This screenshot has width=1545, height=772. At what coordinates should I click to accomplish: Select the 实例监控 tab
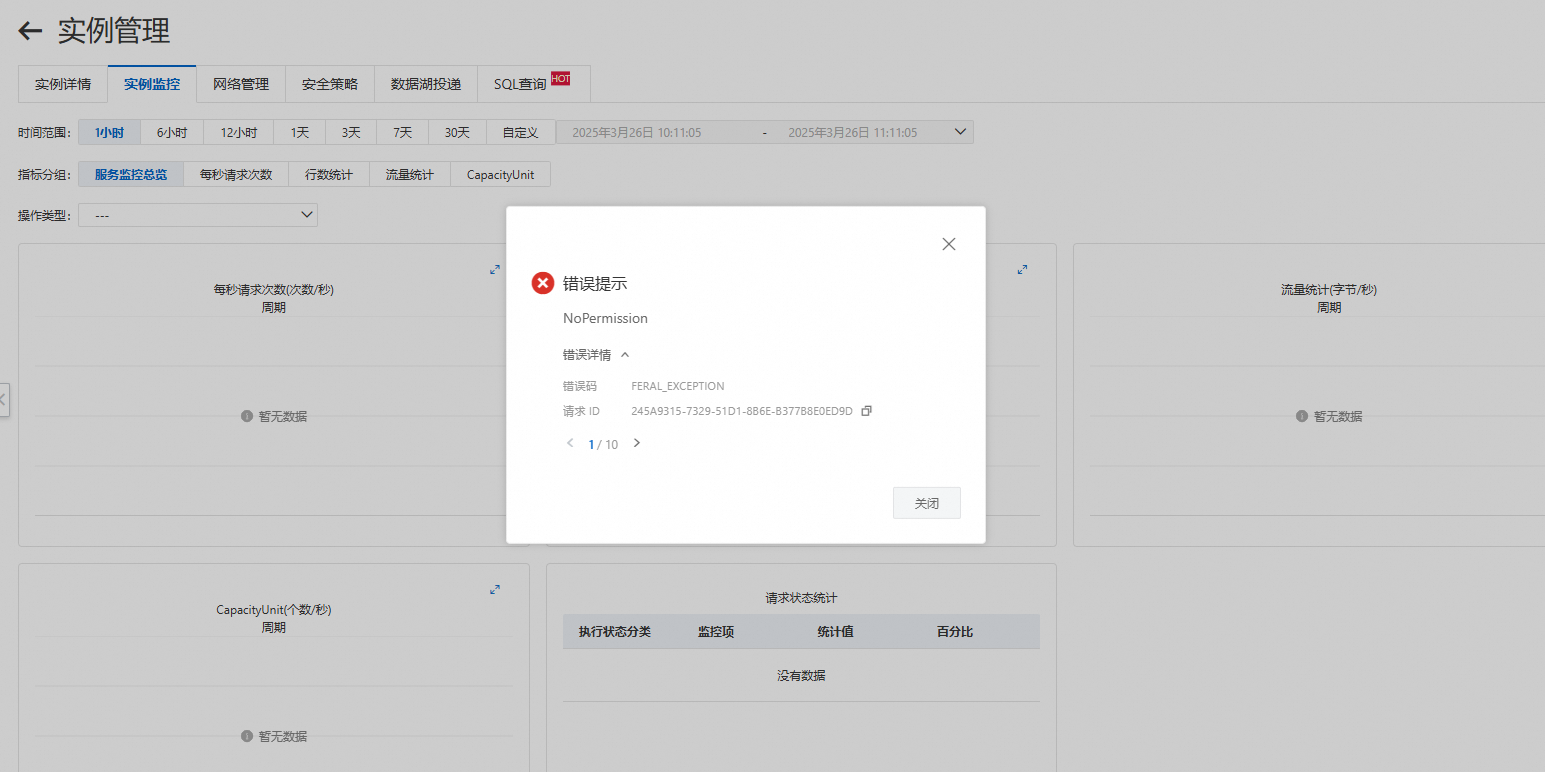[x=152, y=84]
